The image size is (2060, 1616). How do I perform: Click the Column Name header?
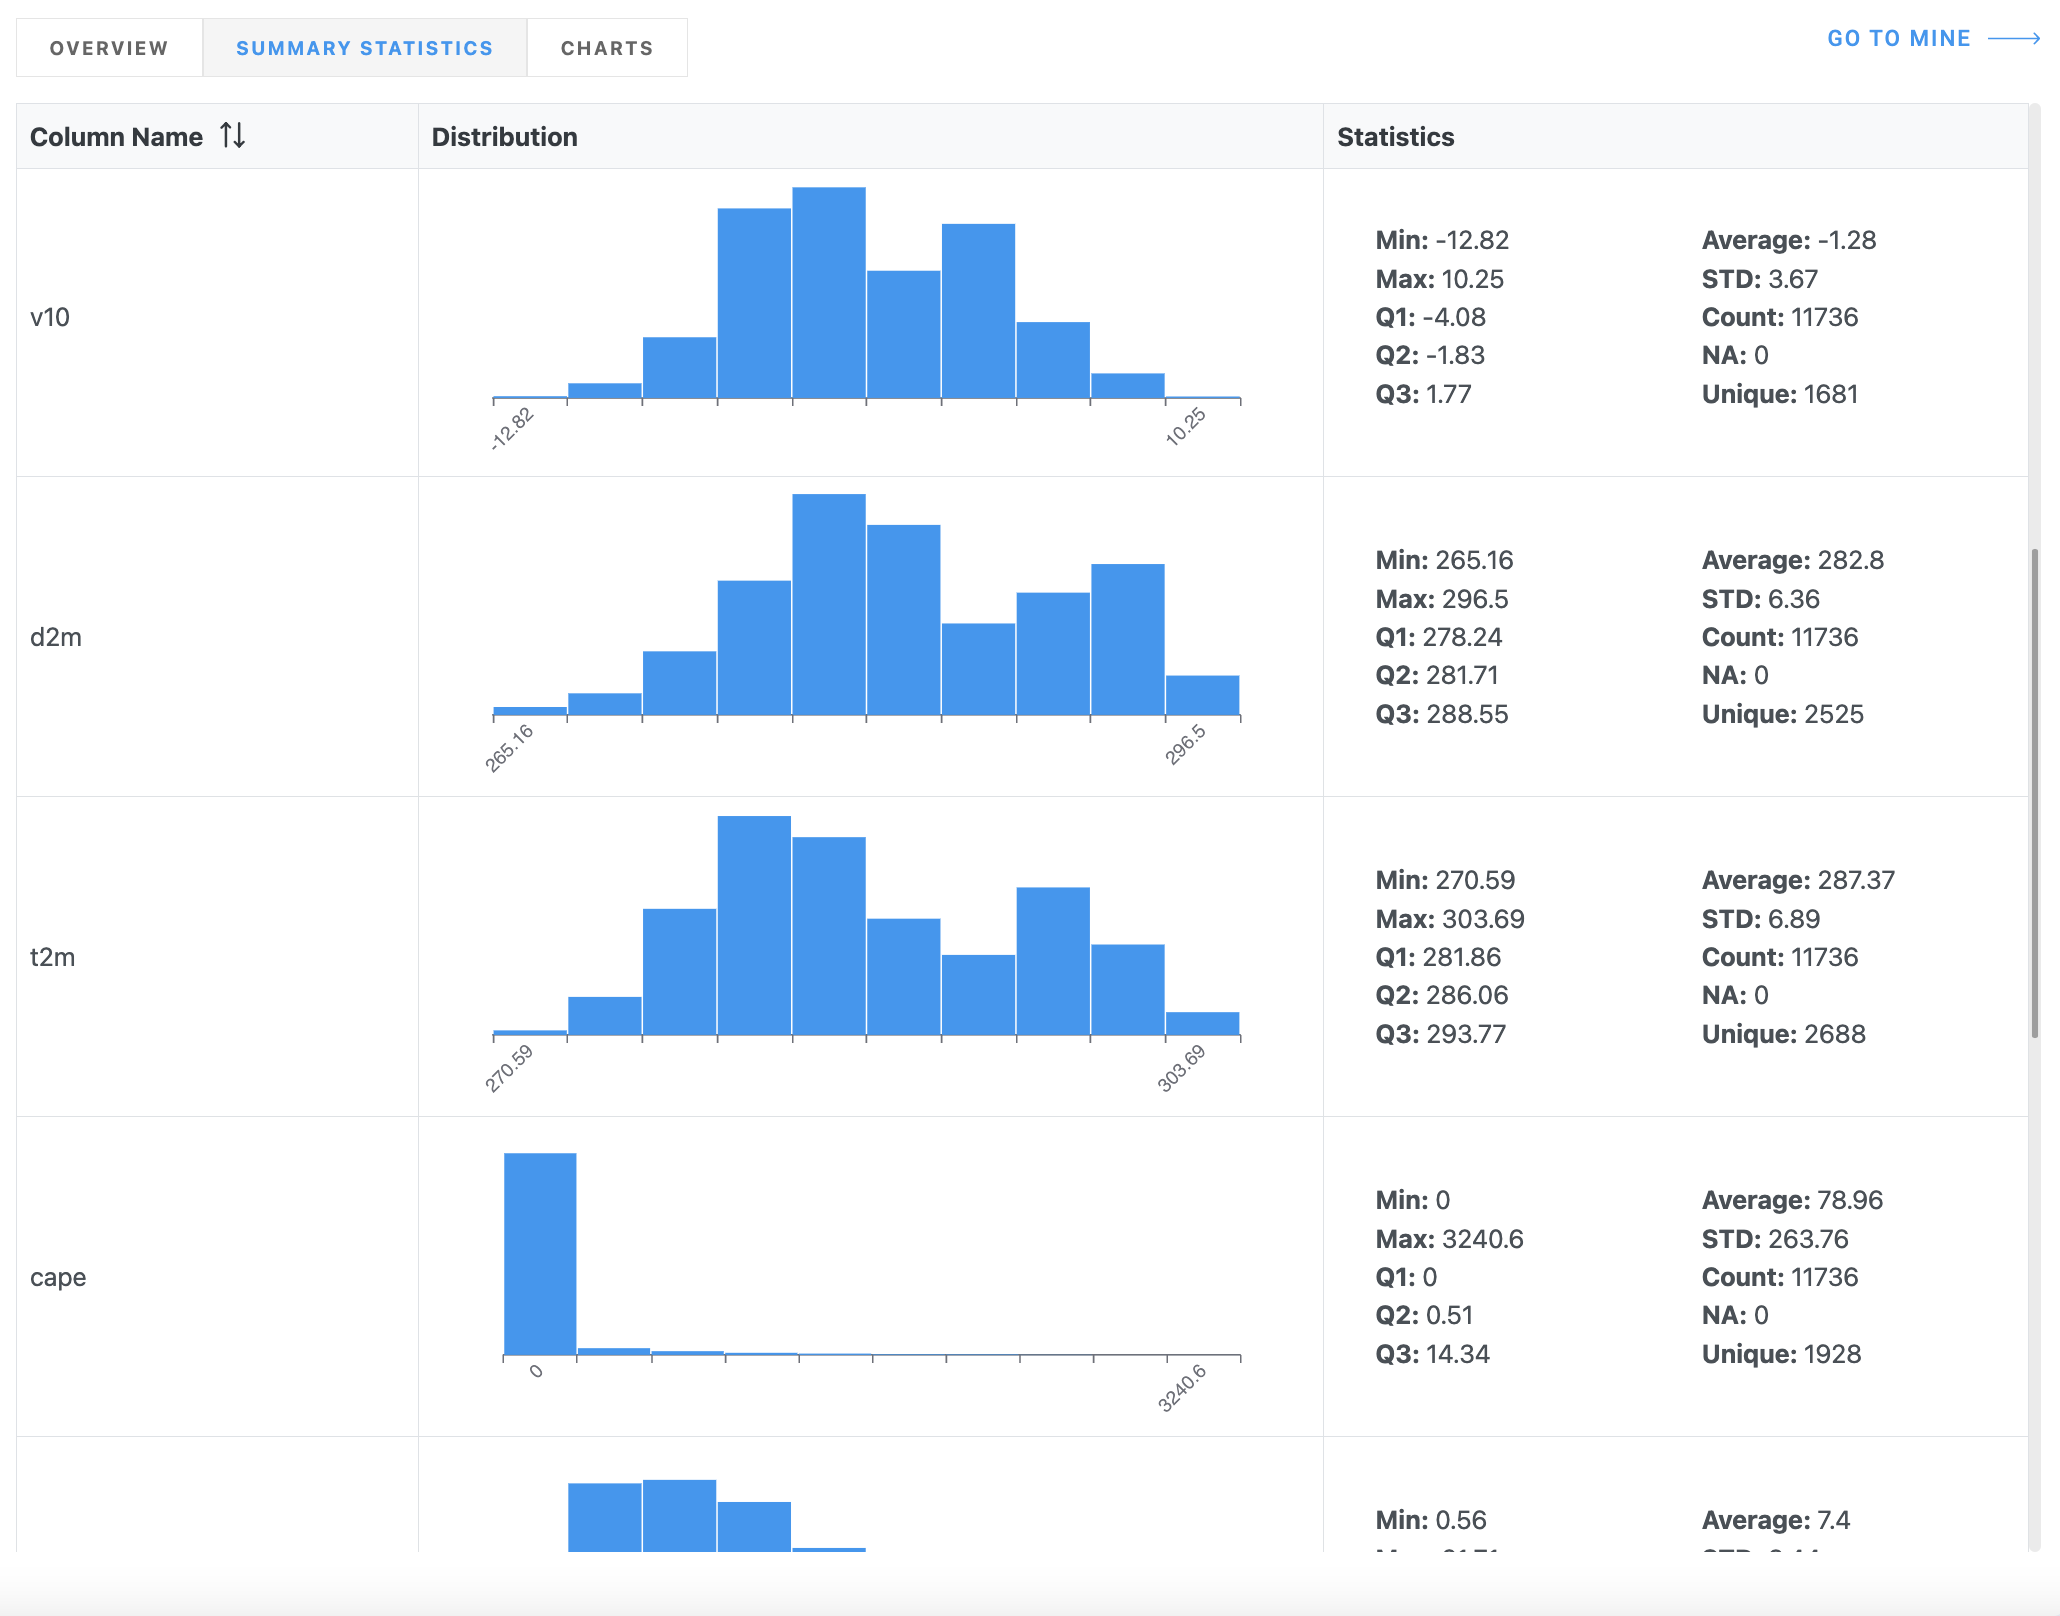[x=116, y=137]
